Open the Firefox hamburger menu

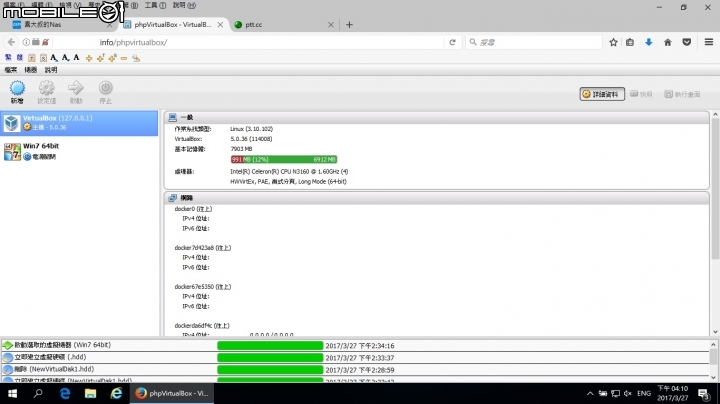709,42
